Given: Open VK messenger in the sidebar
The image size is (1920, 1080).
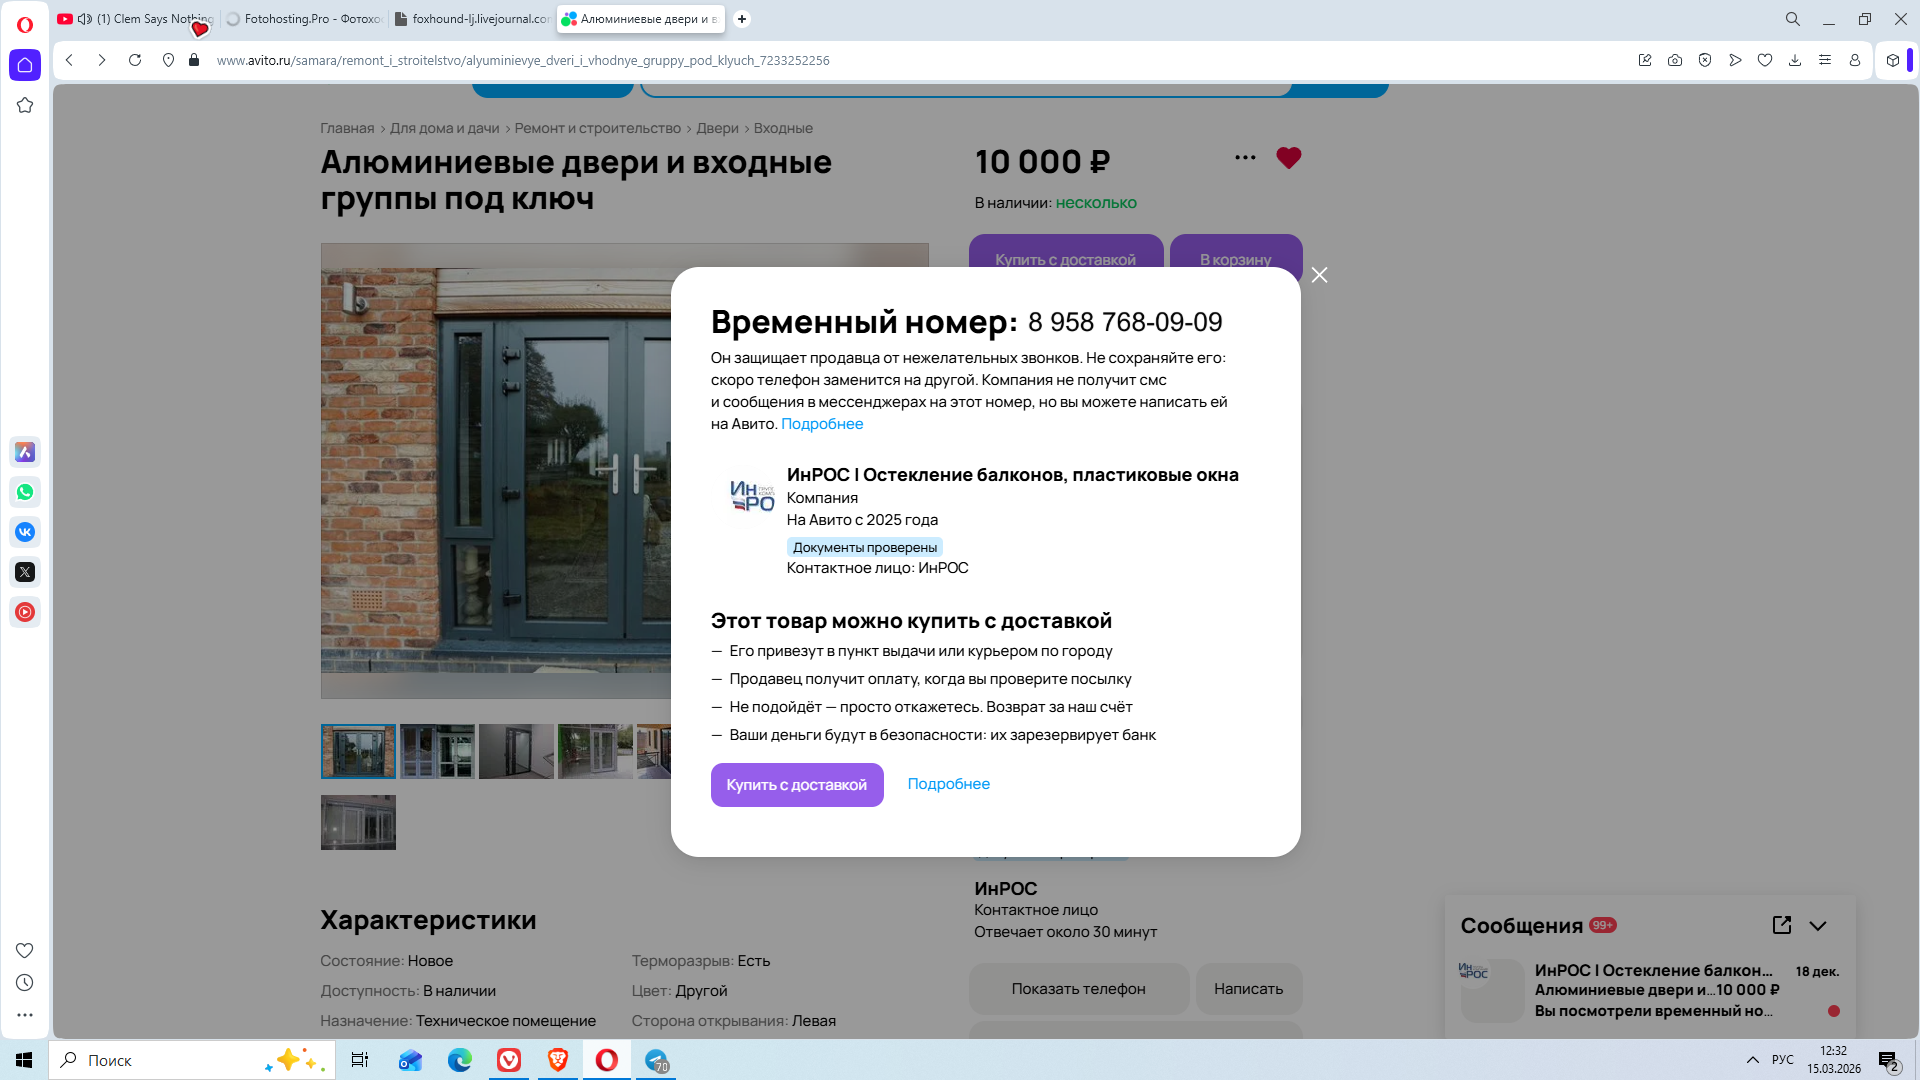Looking at the screenshot, I should tap(25, 532).
